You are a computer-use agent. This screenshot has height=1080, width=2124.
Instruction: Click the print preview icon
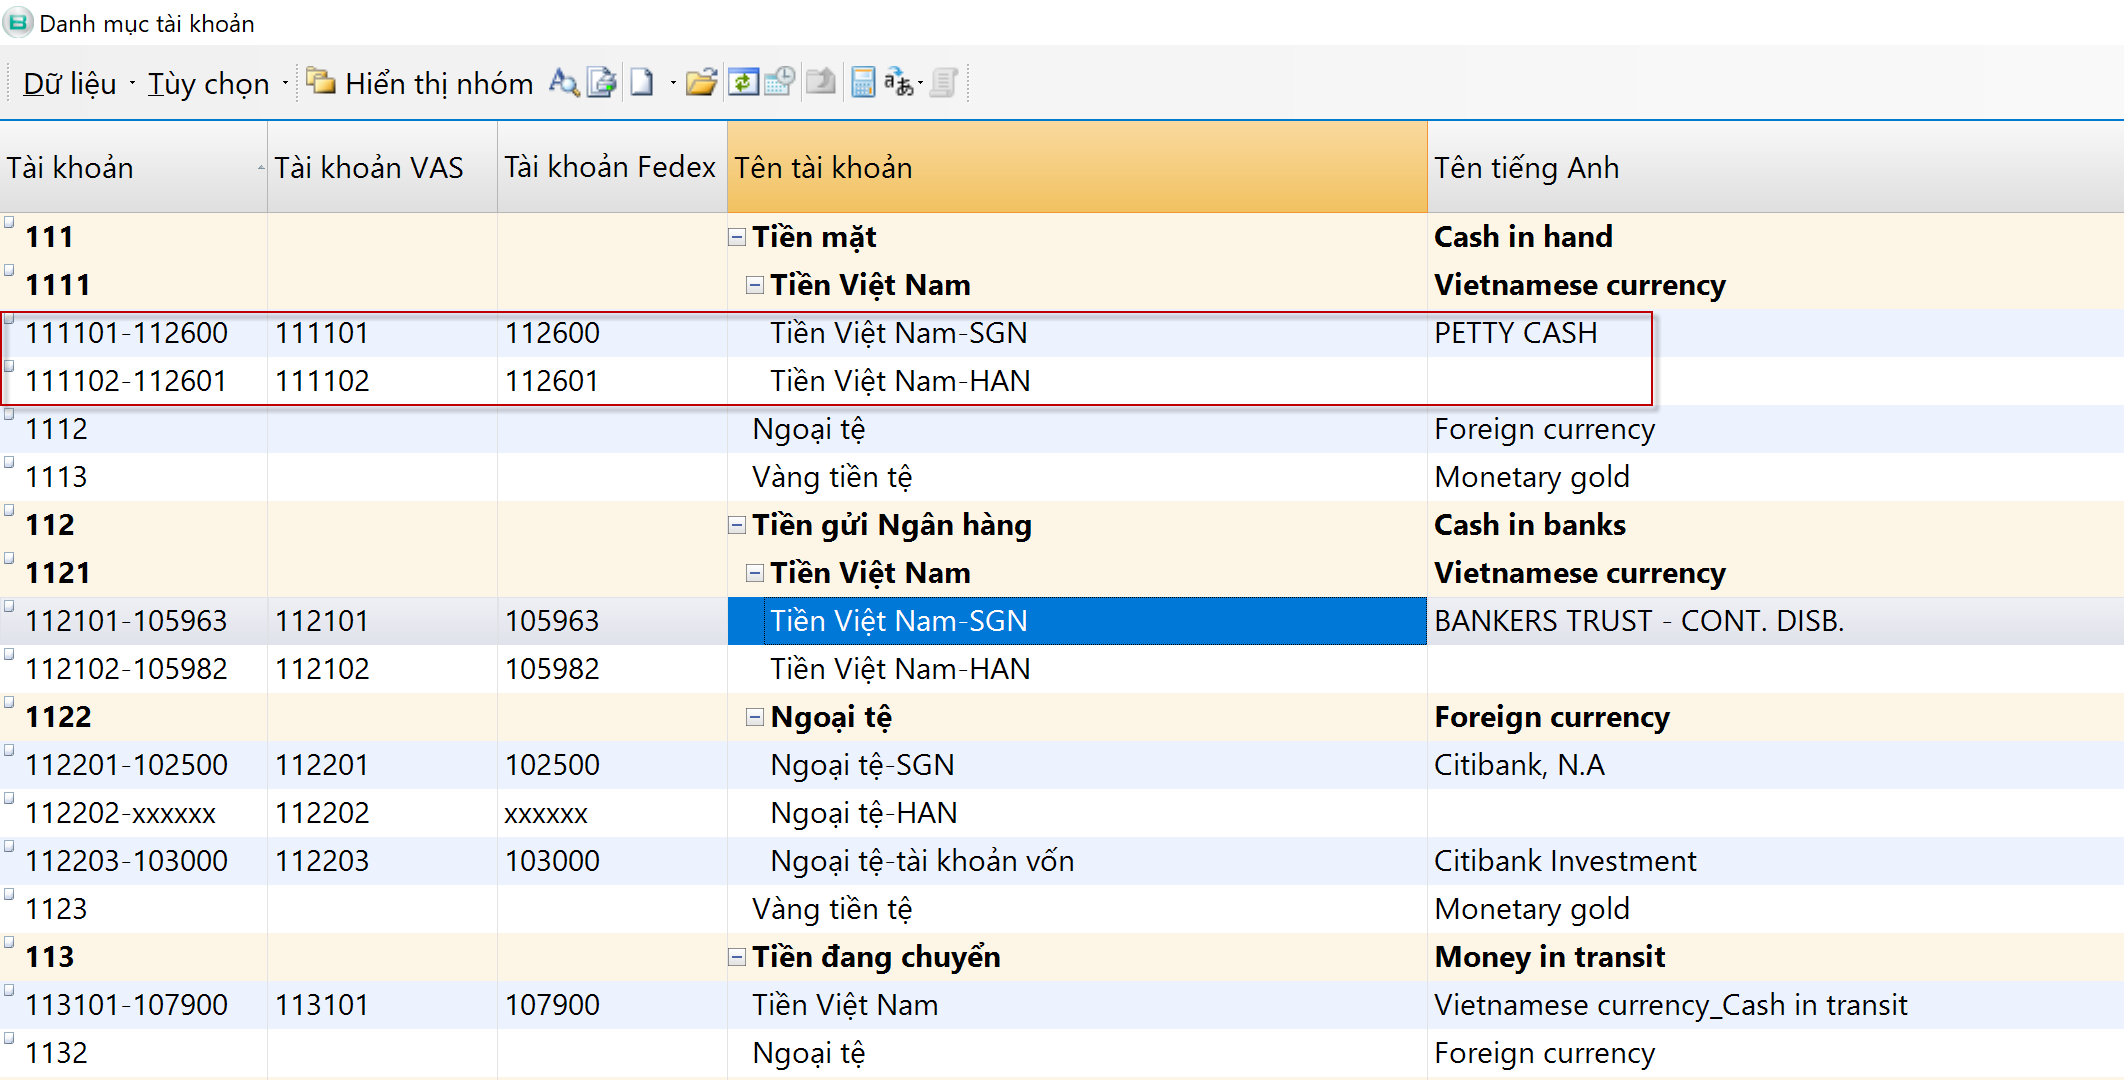click(x=602, y=82)
